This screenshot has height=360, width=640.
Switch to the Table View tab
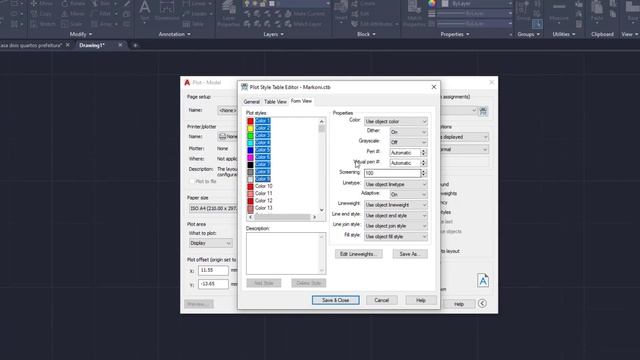(x=275, y=102)
